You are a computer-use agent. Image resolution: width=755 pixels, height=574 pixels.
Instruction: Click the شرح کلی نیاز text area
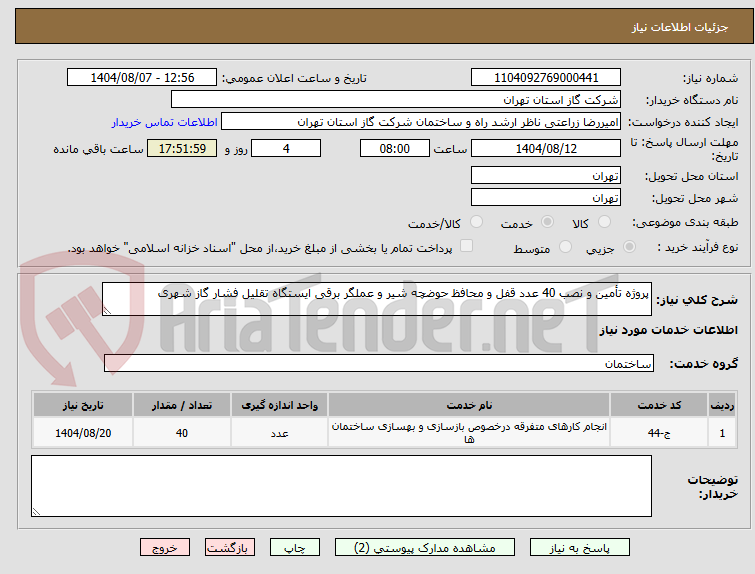(377, 299)
